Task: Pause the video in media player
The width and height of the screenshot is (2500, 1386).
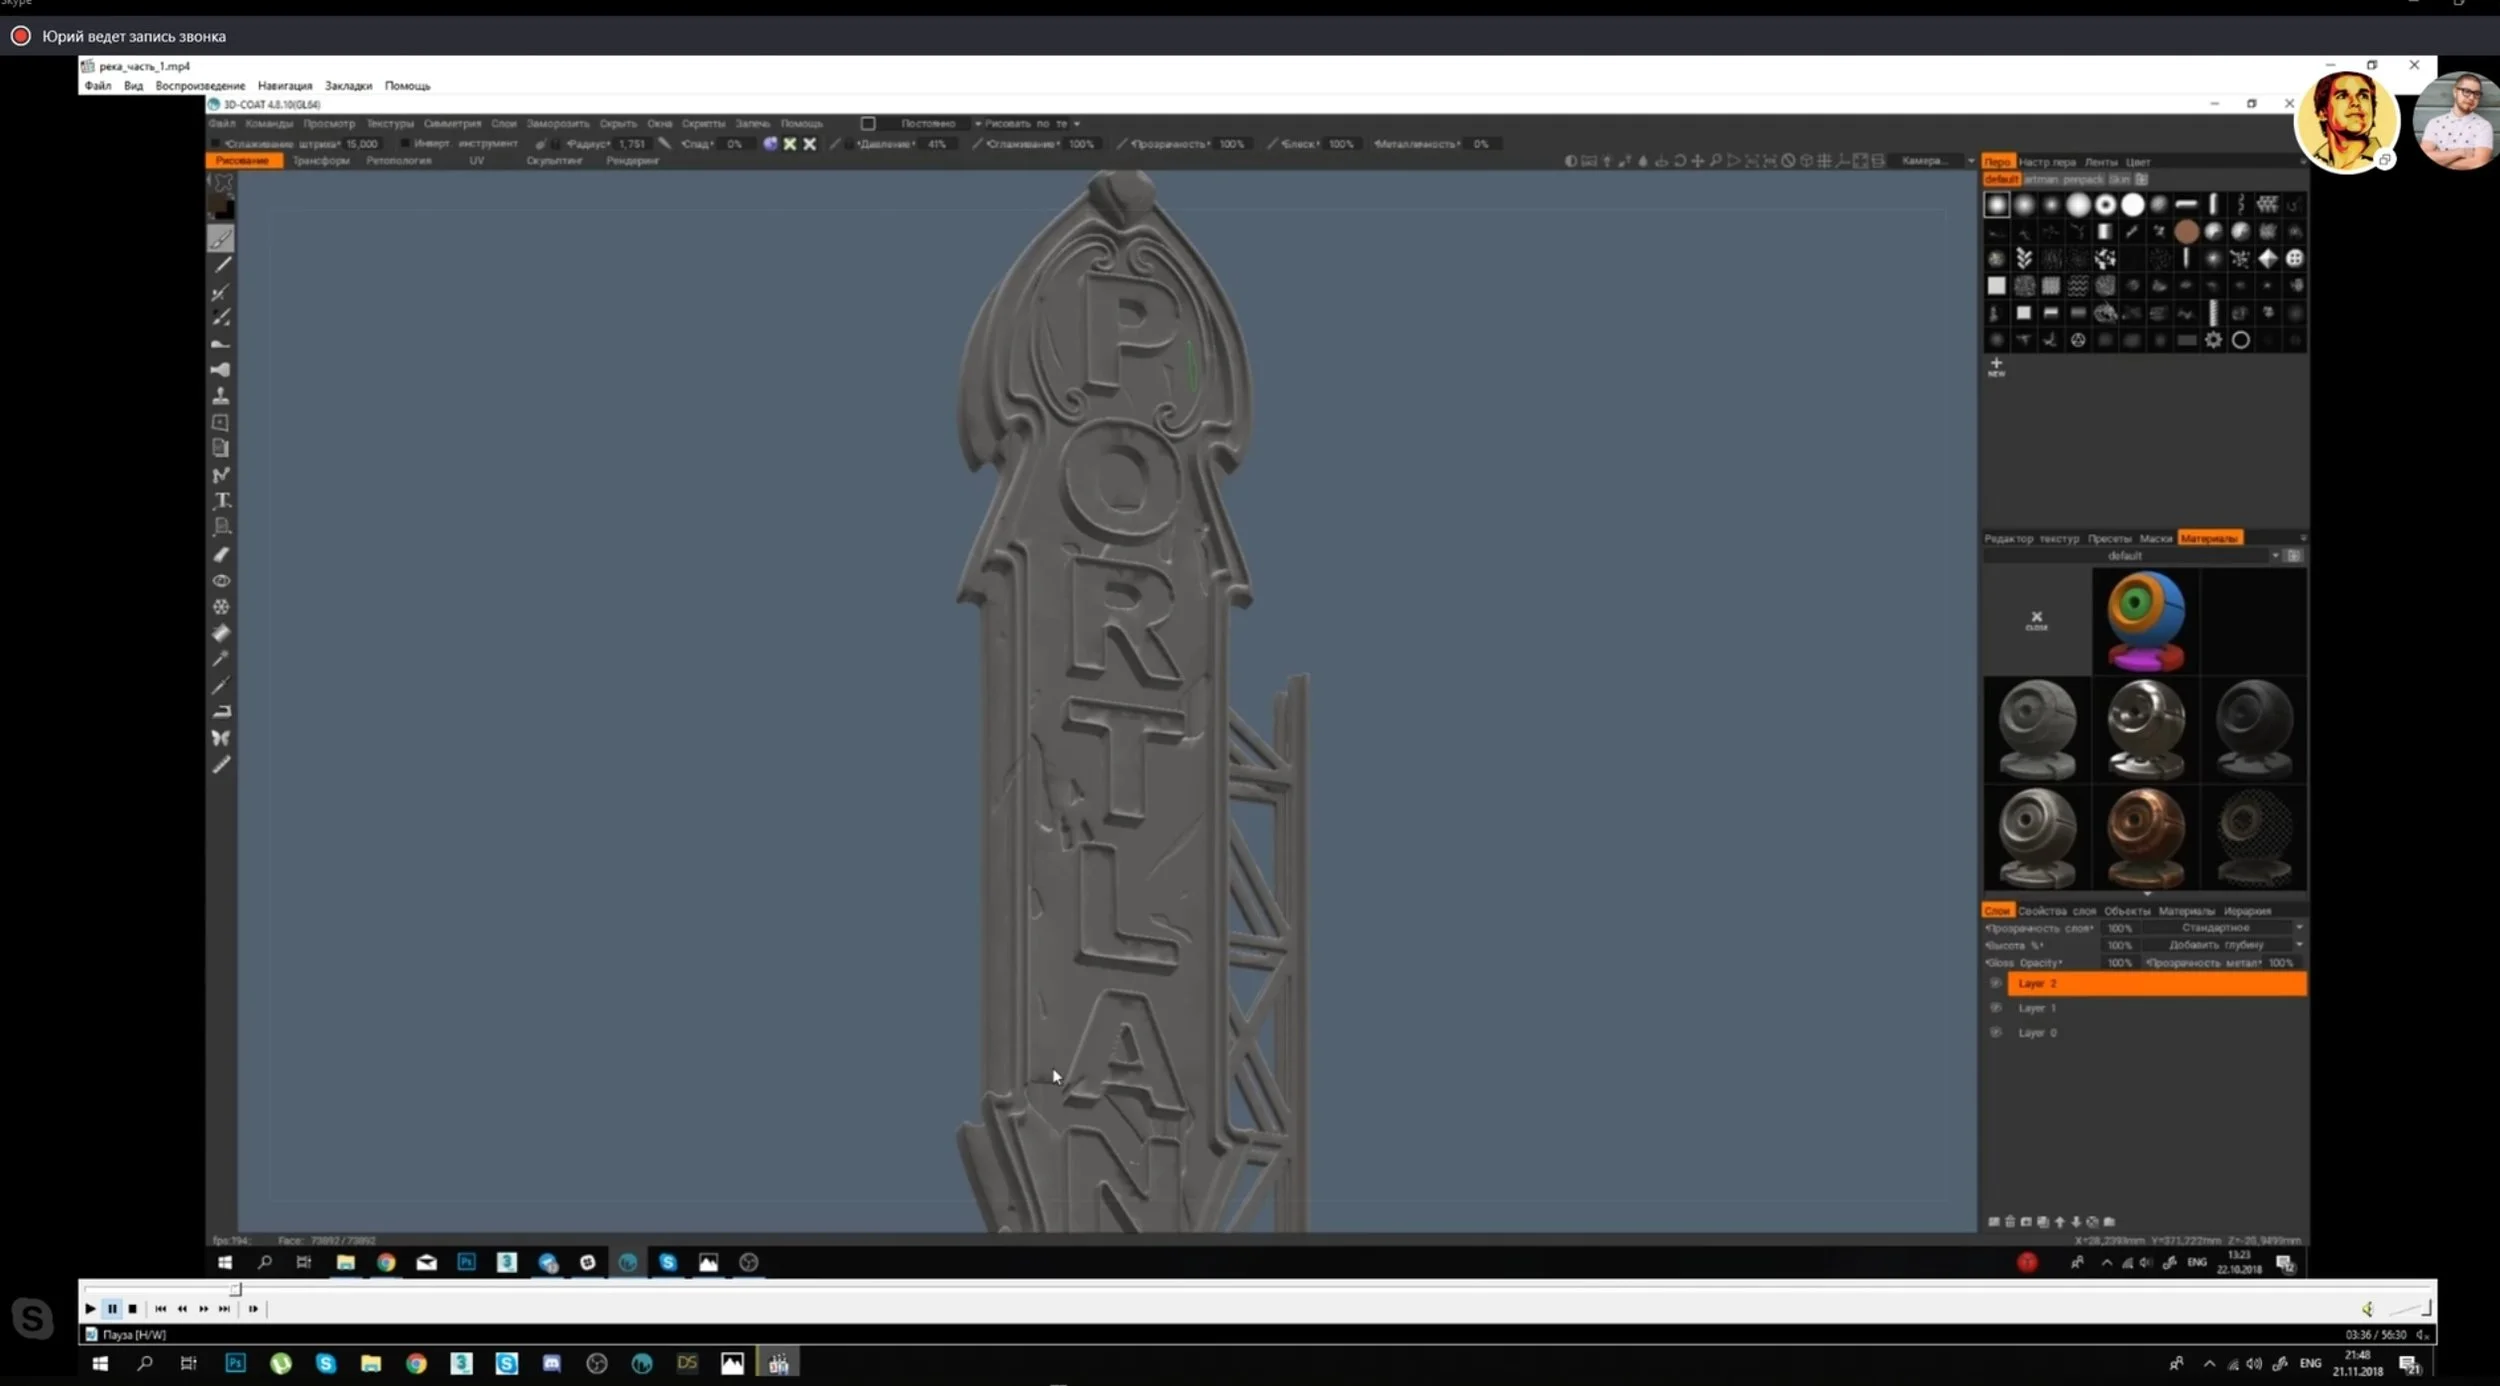Action: click(112, 1308)
